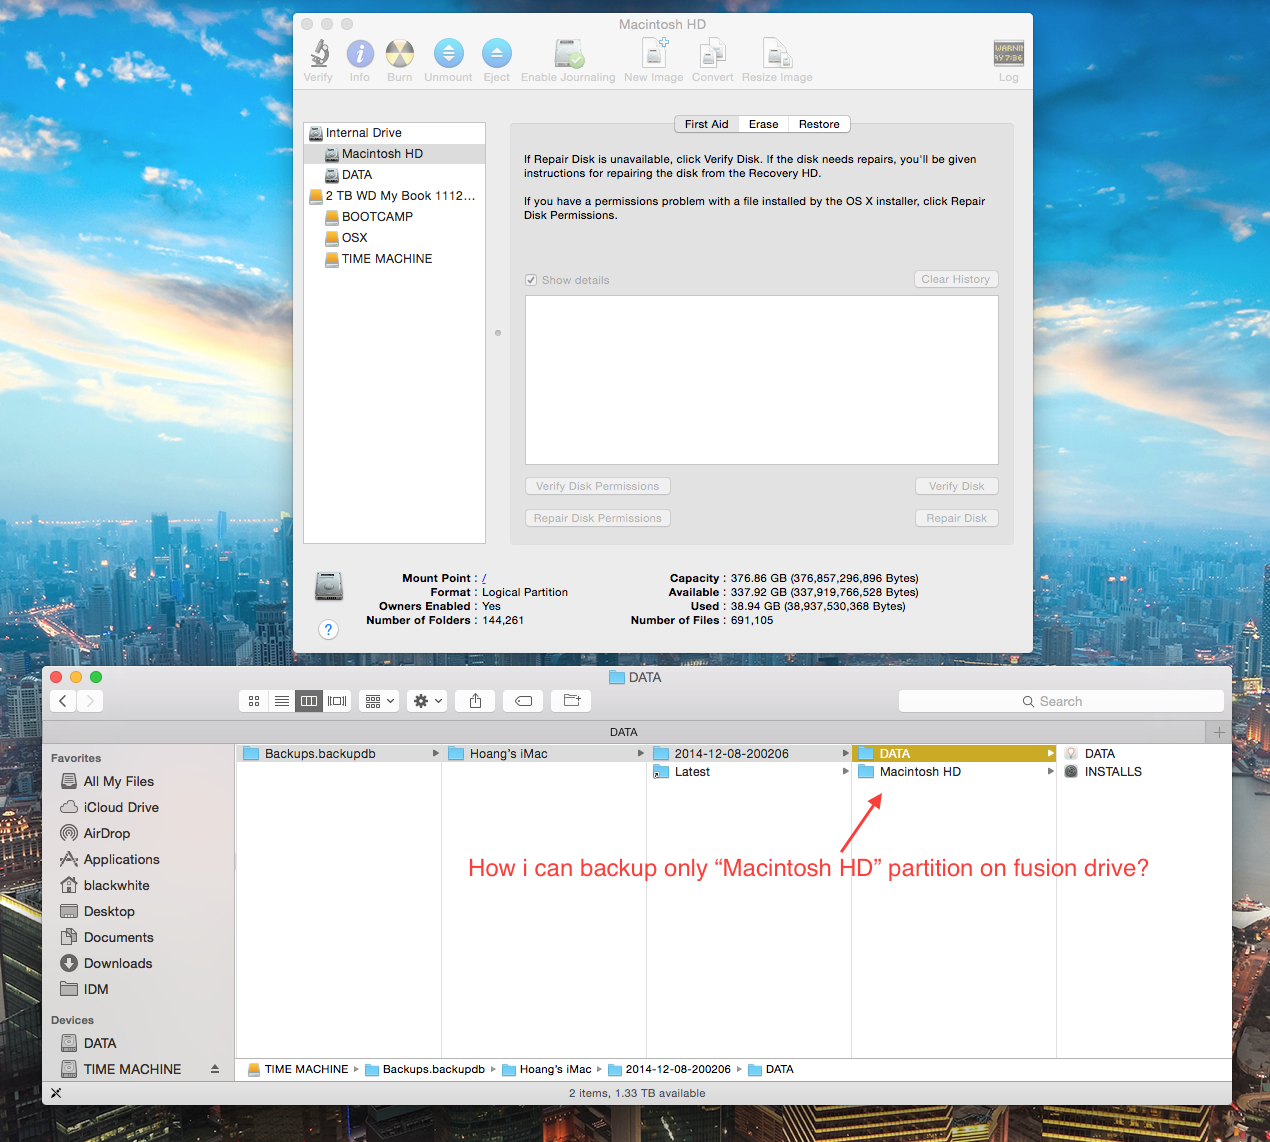
Task: Open the Info toolbar icon
Action: 360,54
